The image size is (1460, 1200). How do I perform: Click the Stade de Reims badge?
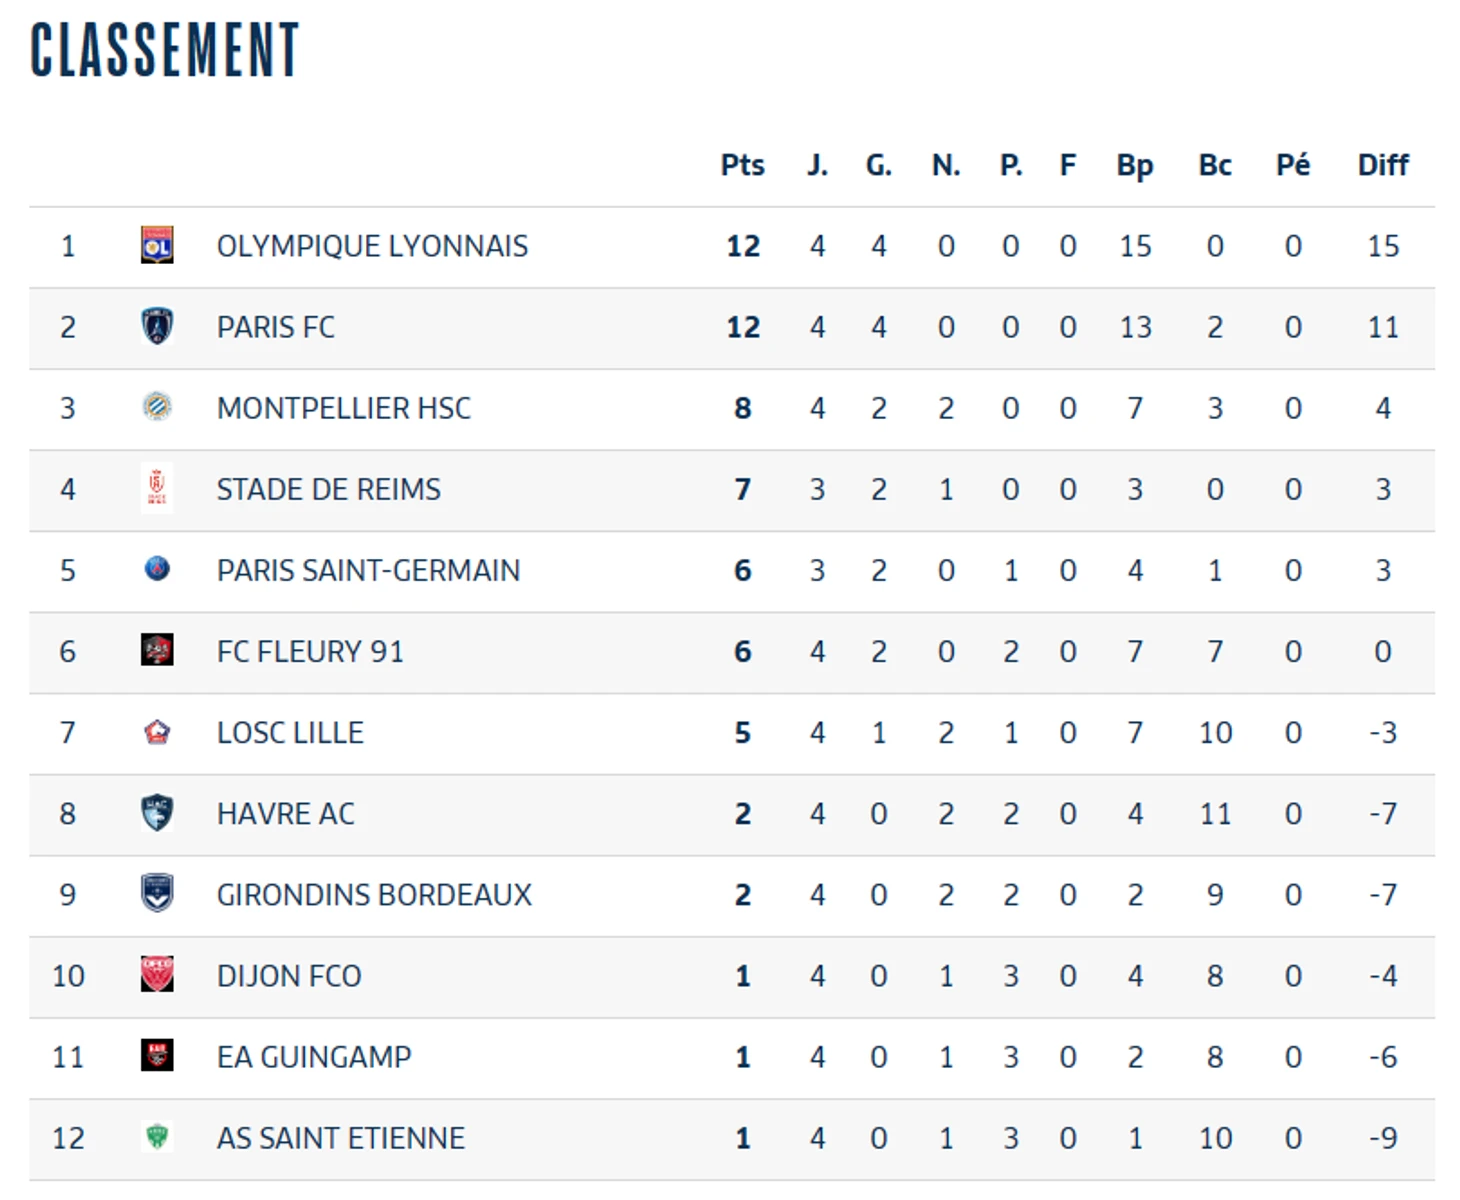pyautogui.click(x=157, y=489)
